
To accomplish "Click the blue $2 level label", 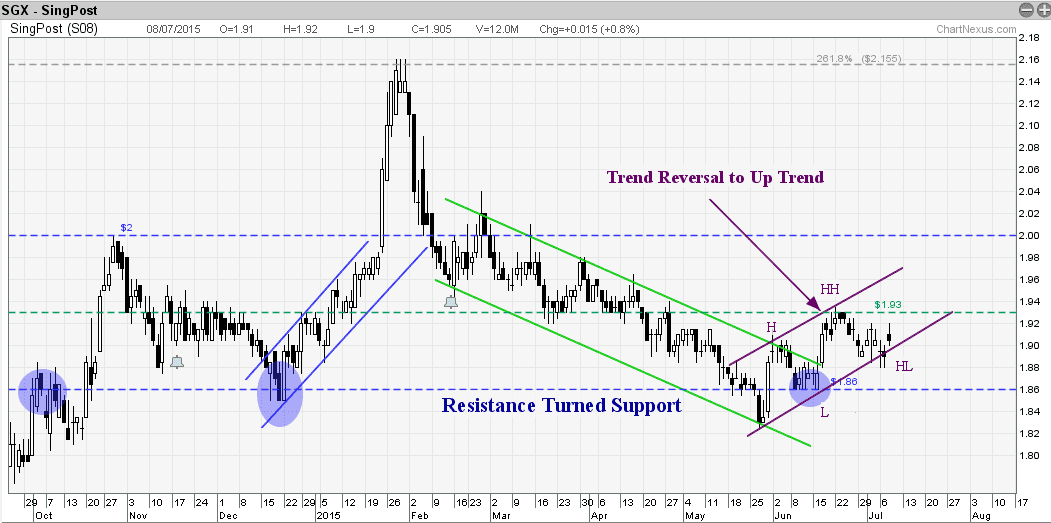I will pos(127,228).
